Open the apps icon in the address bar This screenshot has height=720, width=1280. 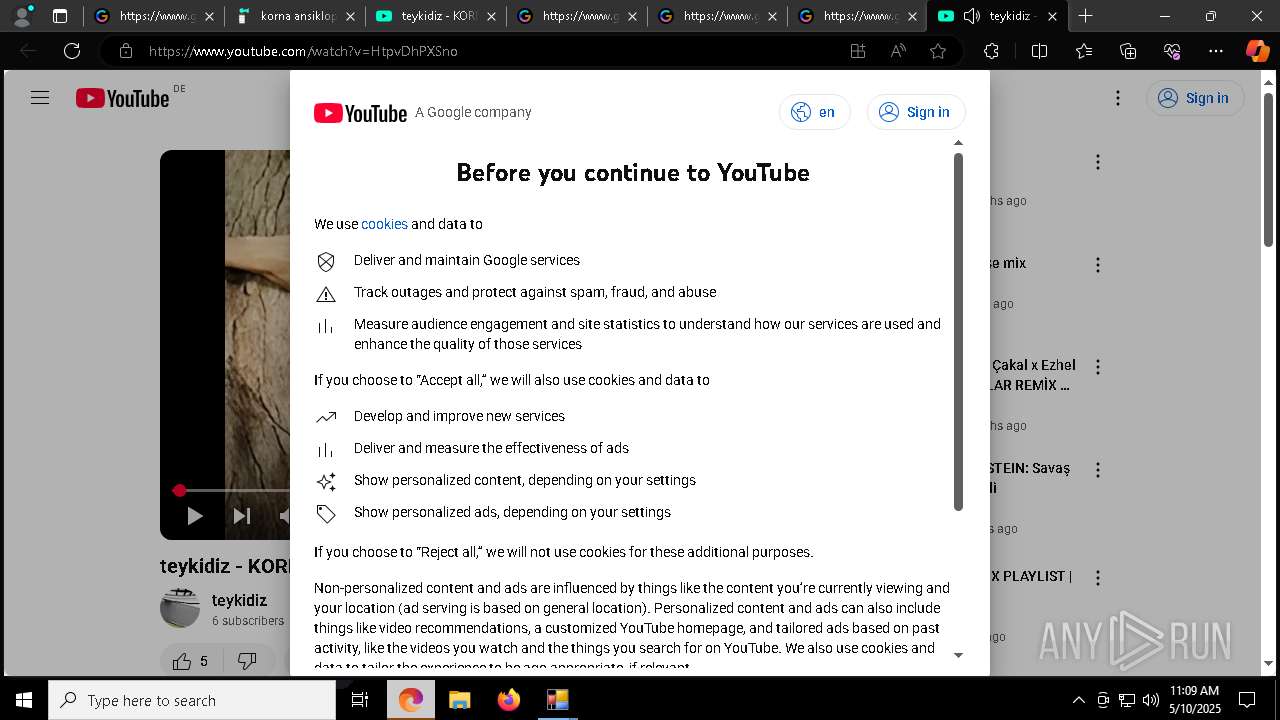click(858, 51)
